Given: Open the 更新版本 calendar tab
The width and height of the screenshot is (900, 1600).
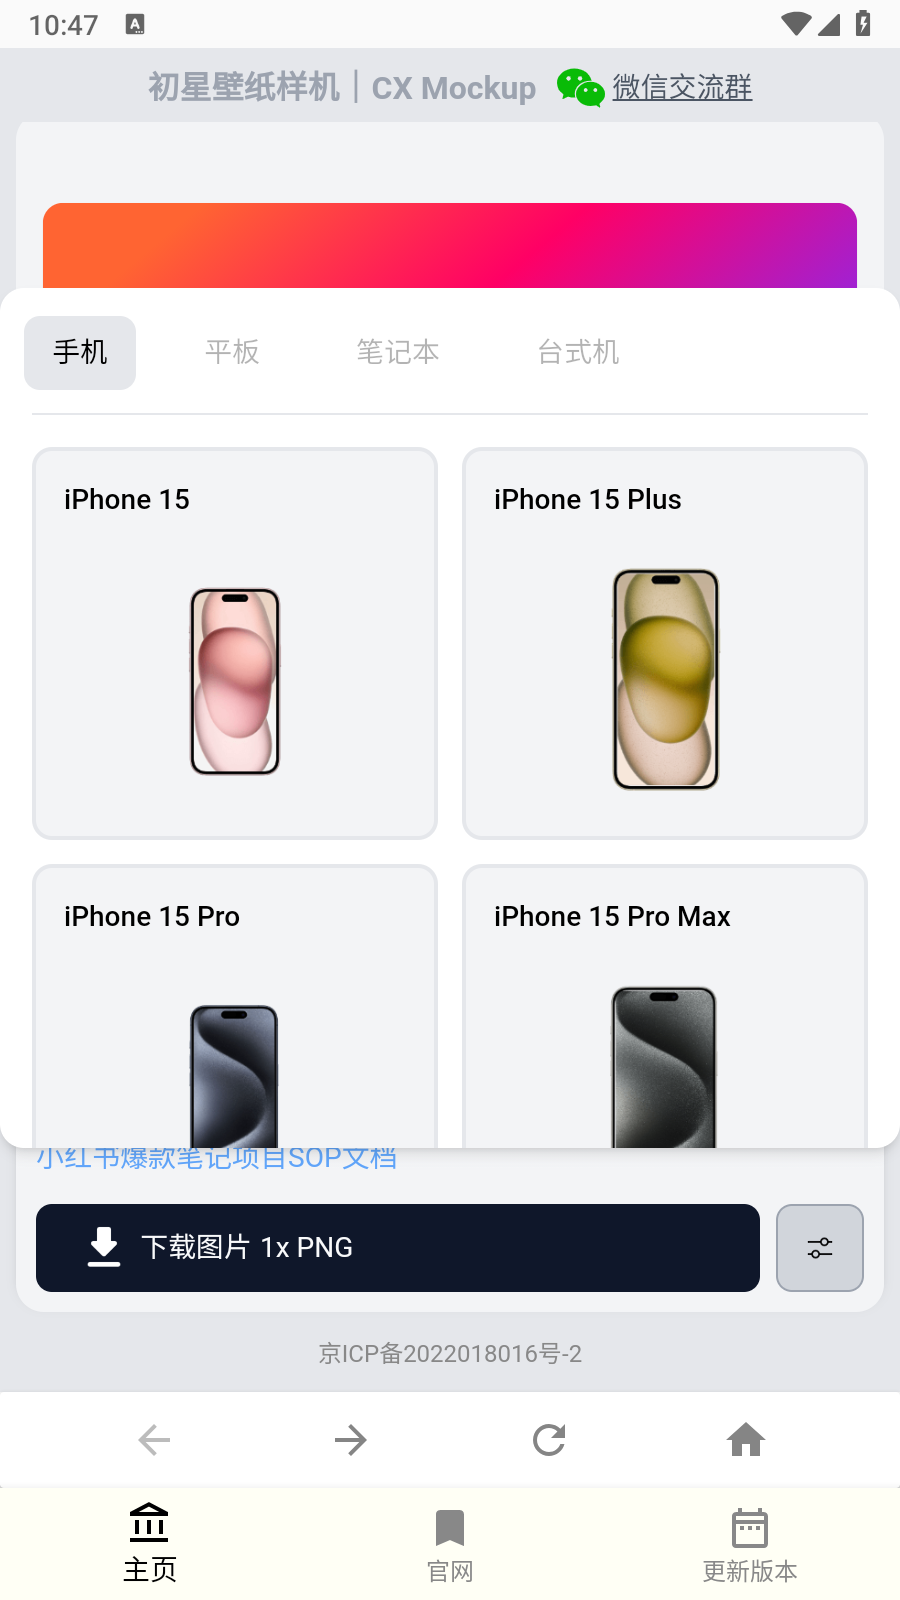Looking at the screenshot, I should tap(750, 1546).
